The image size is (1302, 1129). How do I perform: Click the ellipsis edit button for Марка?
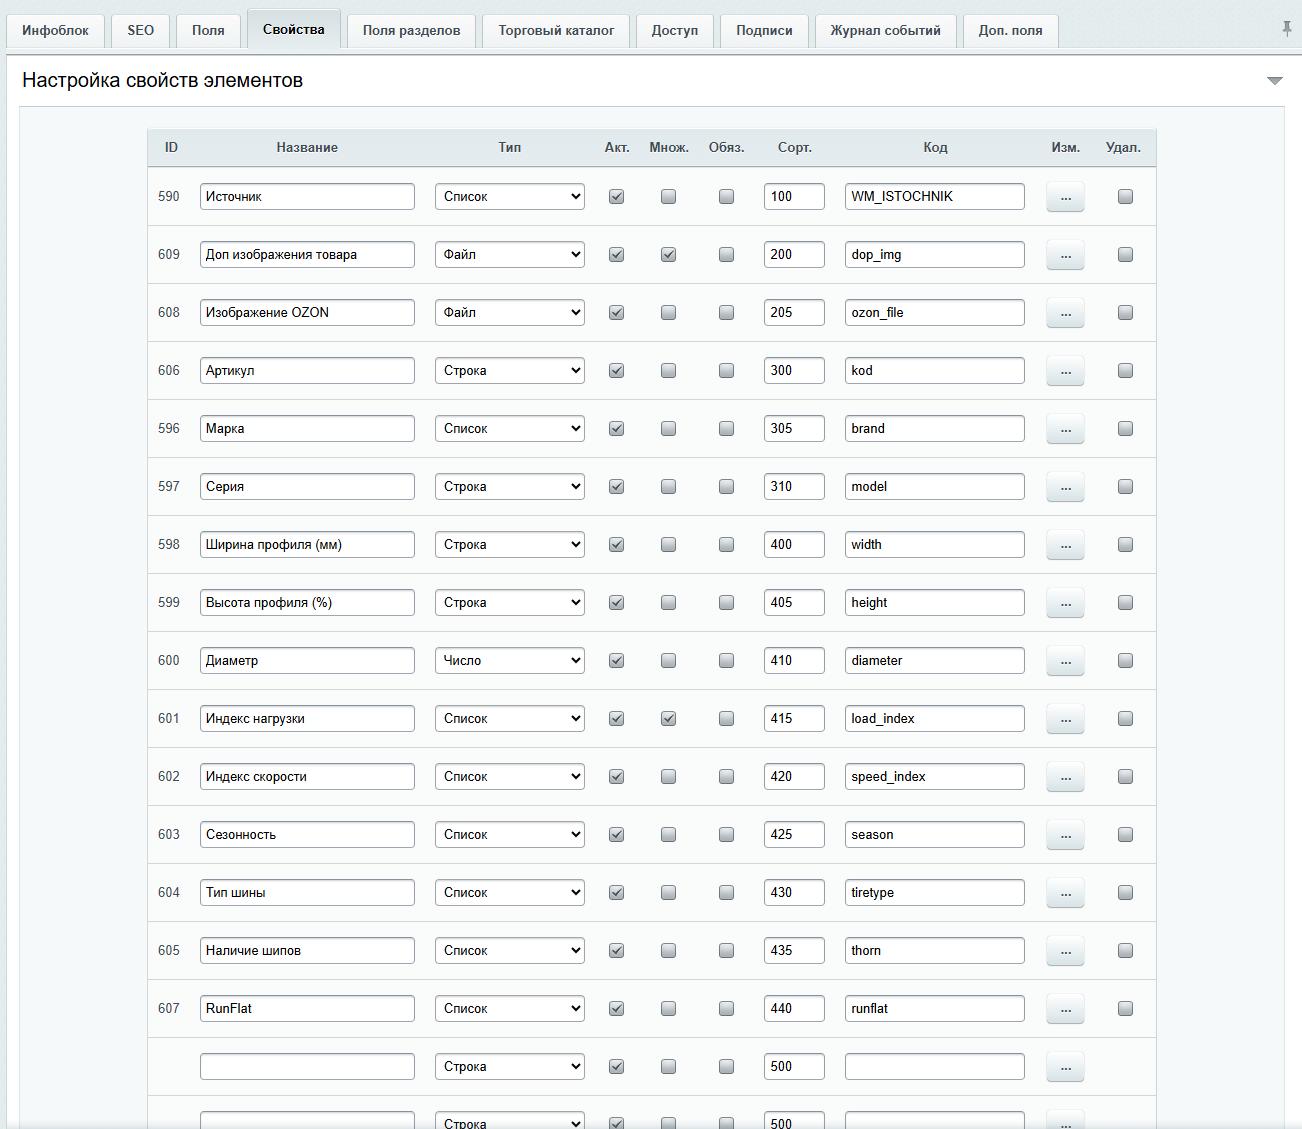(1065, 429)
